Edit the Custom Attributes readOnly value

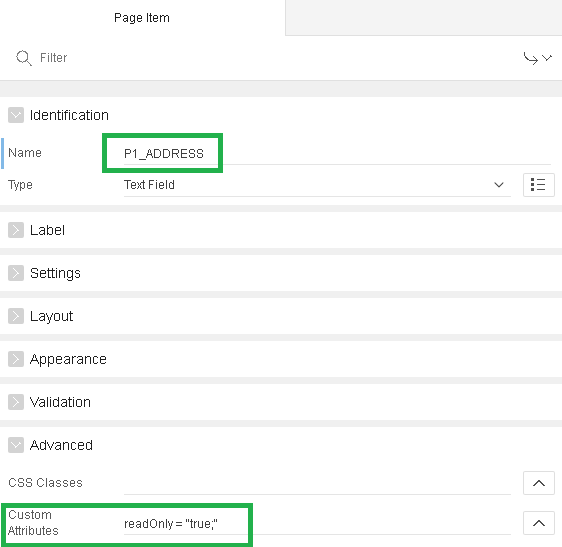coord(317,524)
